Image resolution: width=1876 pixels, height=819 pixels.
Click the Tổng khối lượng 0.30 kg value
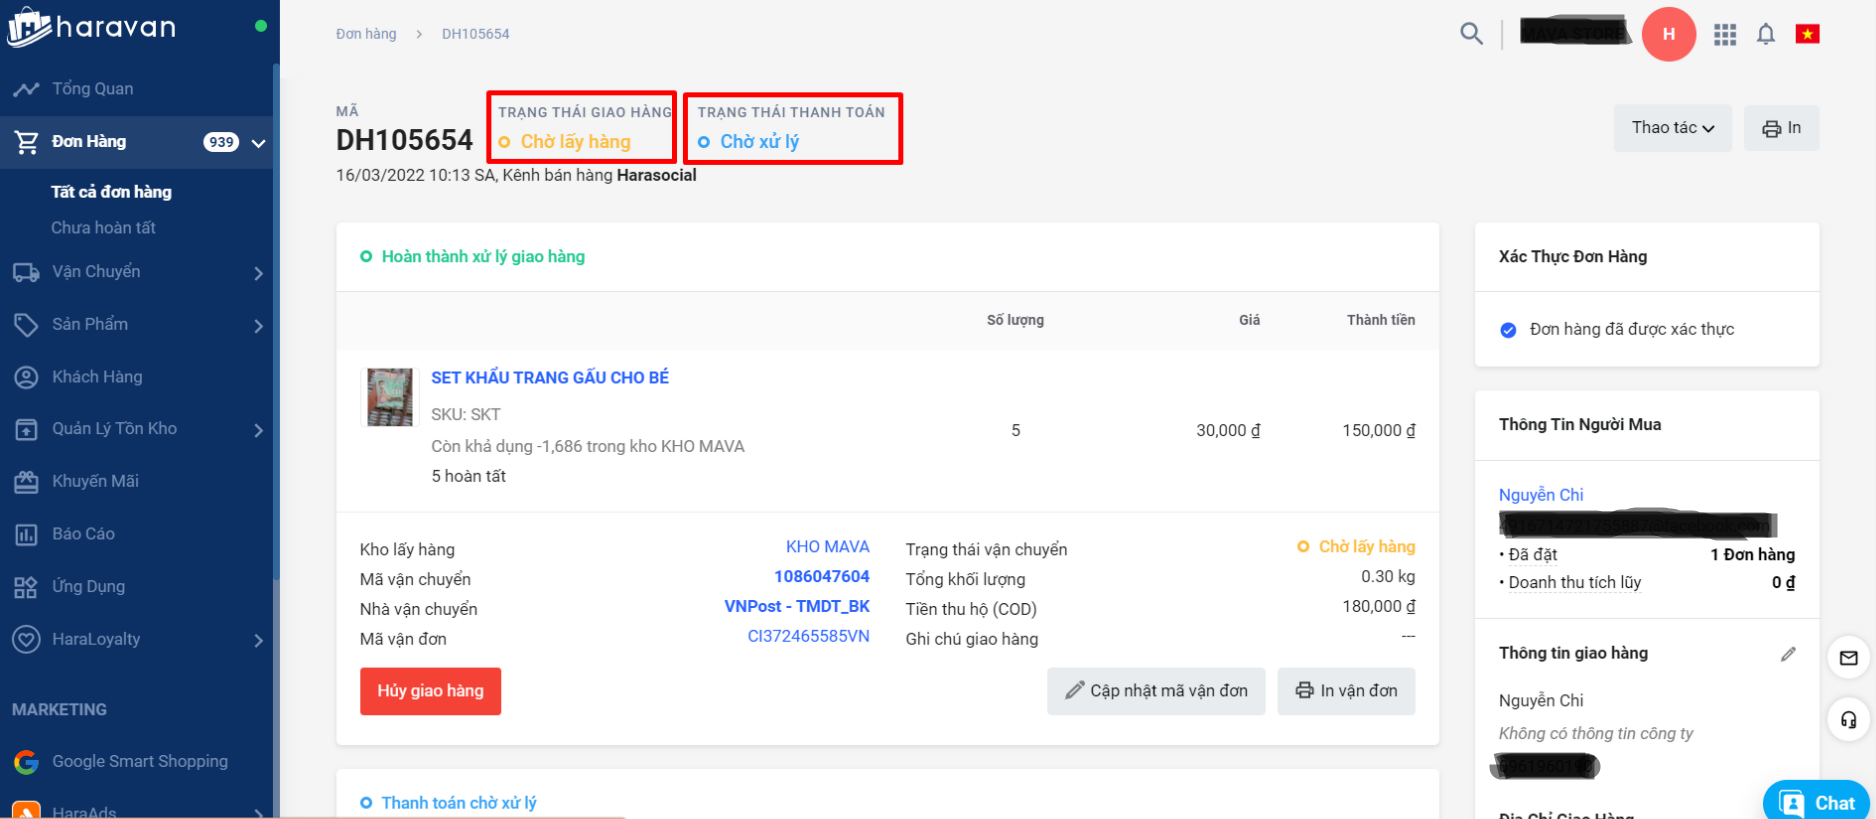[1388, 577]
